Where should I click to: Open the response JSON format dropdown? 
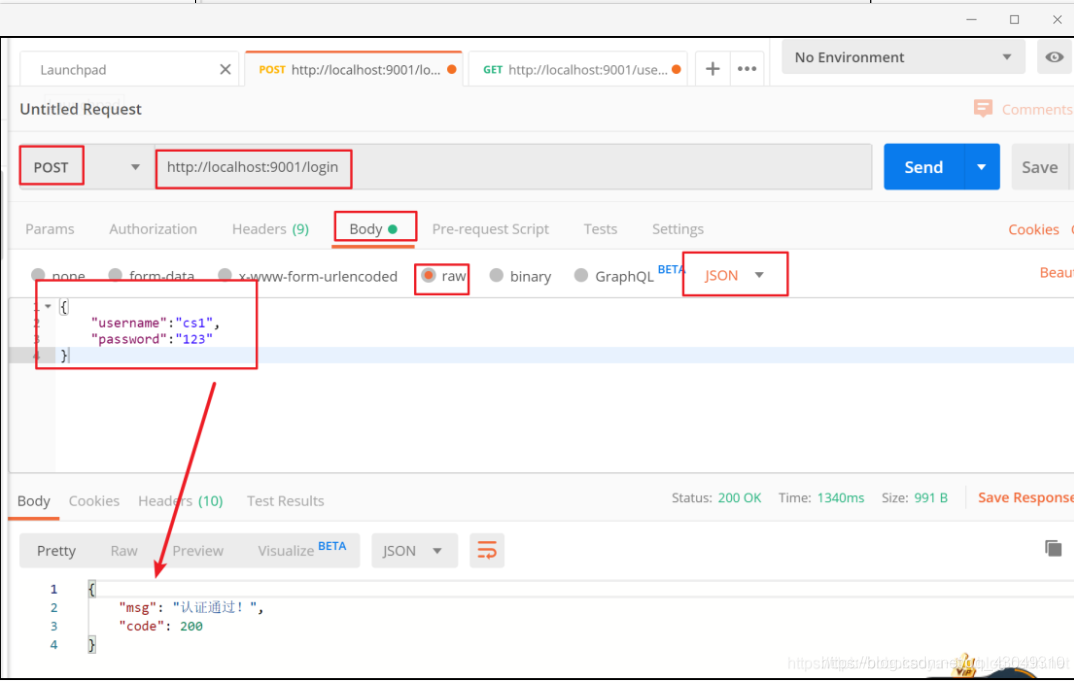414,551
